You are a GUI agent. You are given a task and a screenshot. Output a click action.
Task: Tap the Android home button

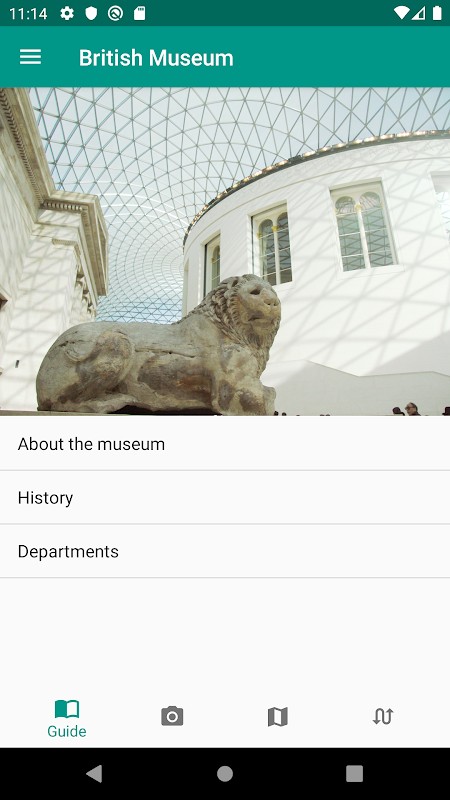click(224, 773)
